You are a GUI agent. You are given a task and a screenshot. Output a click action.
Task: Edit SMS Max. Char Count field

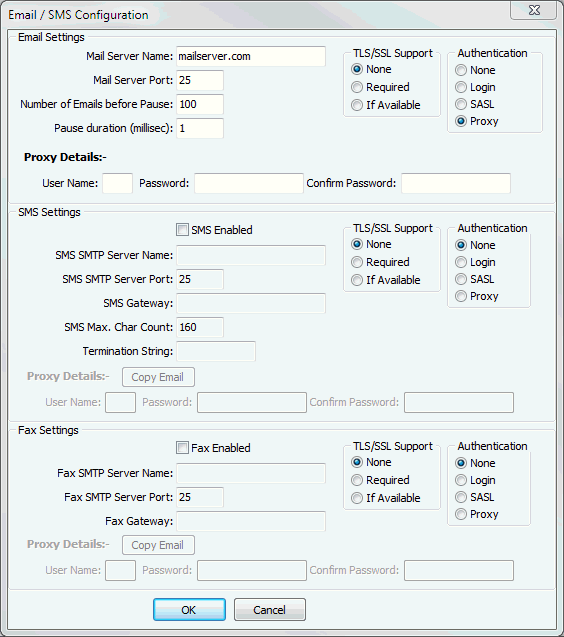click(200, 327)
